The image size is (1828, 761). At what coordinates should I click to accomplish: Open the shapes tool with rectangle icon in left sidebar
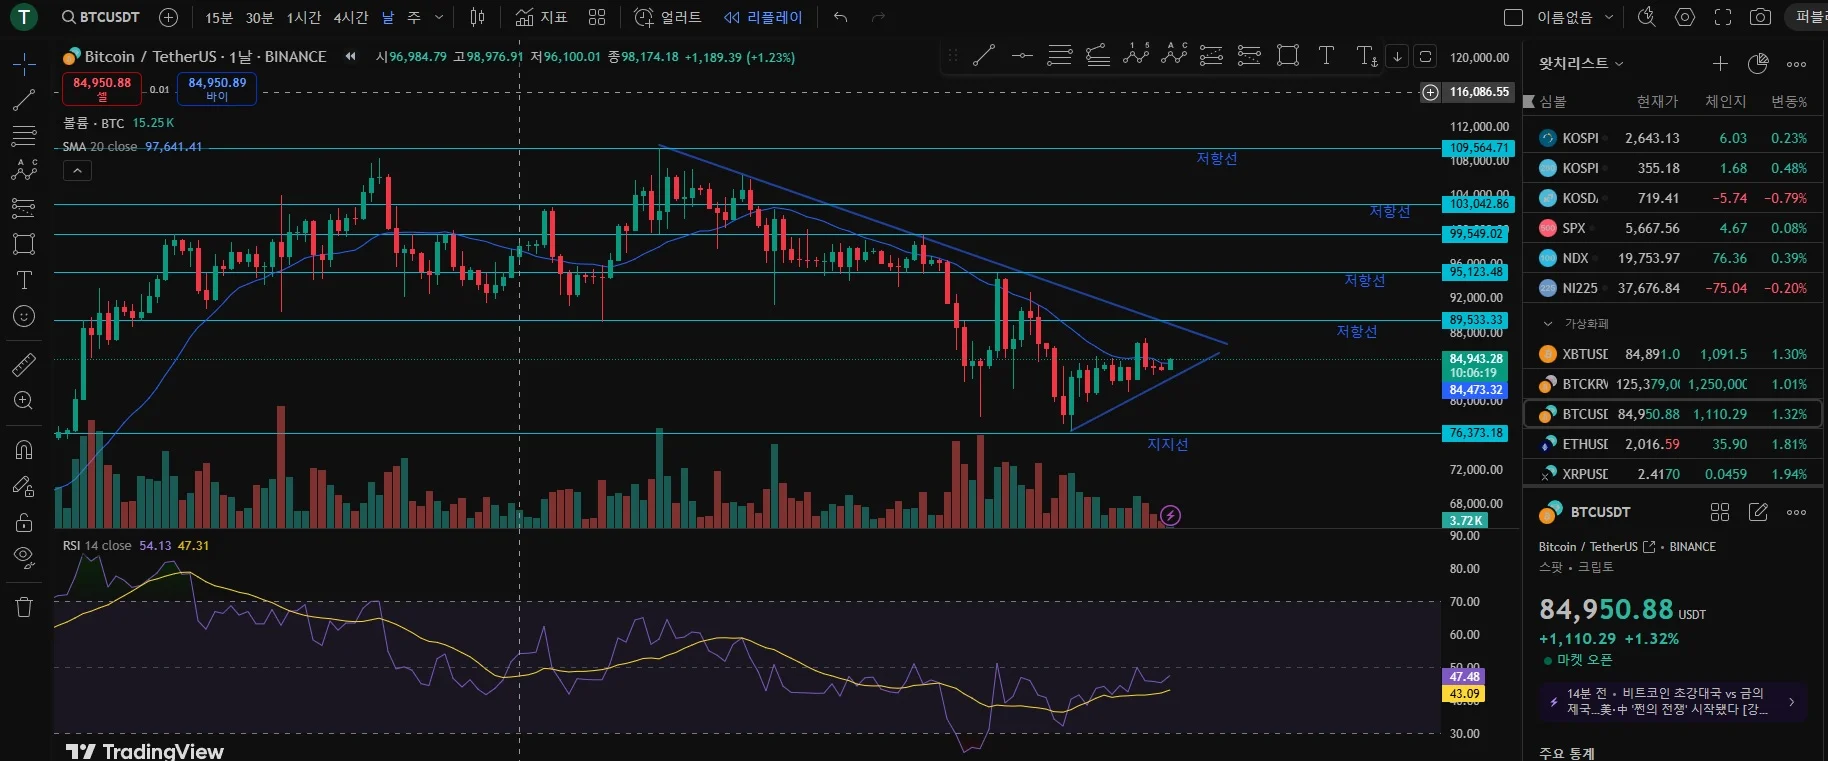click(24, 244)
